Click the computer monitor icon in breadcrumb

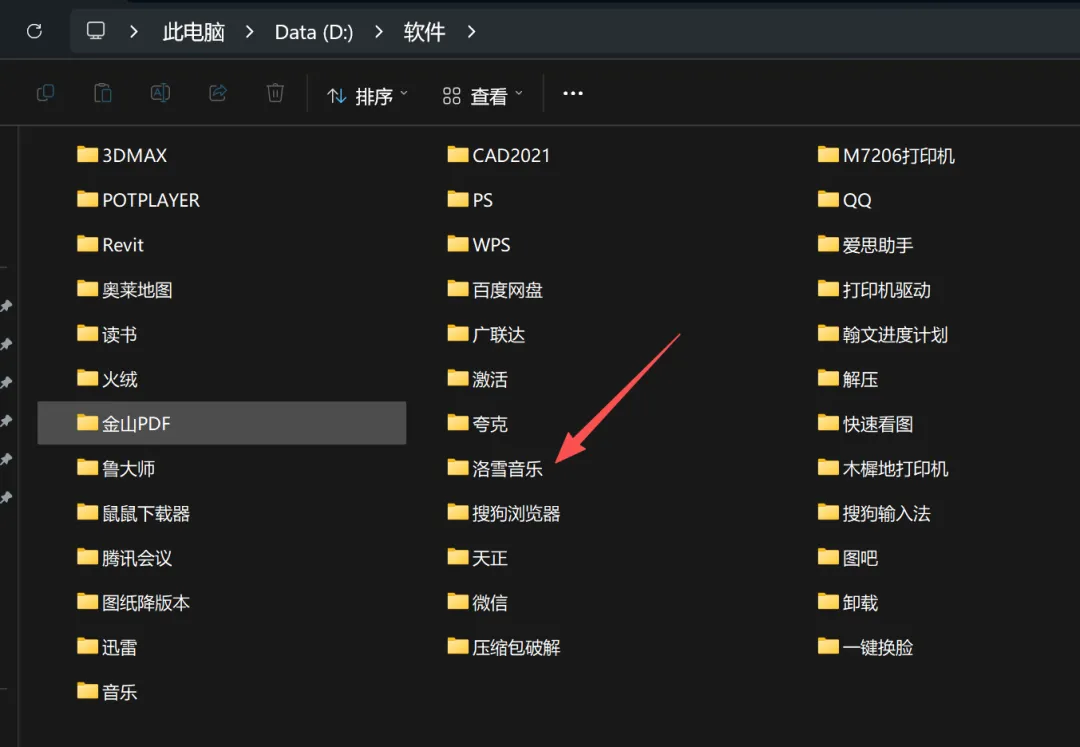[96, 31]
